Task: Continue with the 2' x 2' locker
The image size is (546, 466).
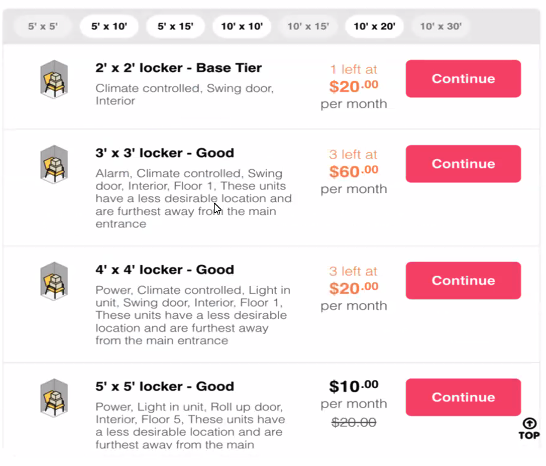Action: 463,79
